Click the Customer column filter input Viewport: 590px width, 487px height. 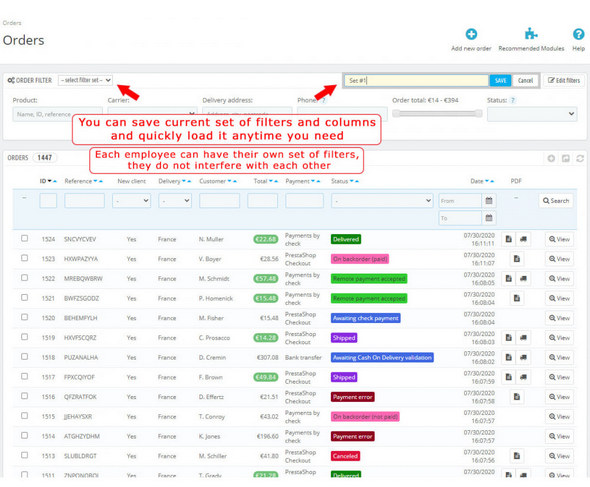[x=219, y=201]
